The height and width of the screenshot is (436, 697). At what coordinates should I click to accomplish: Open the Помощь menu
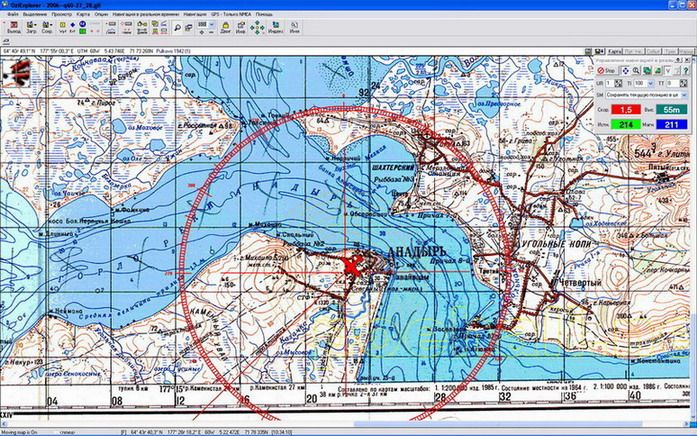tap(264, 14)
